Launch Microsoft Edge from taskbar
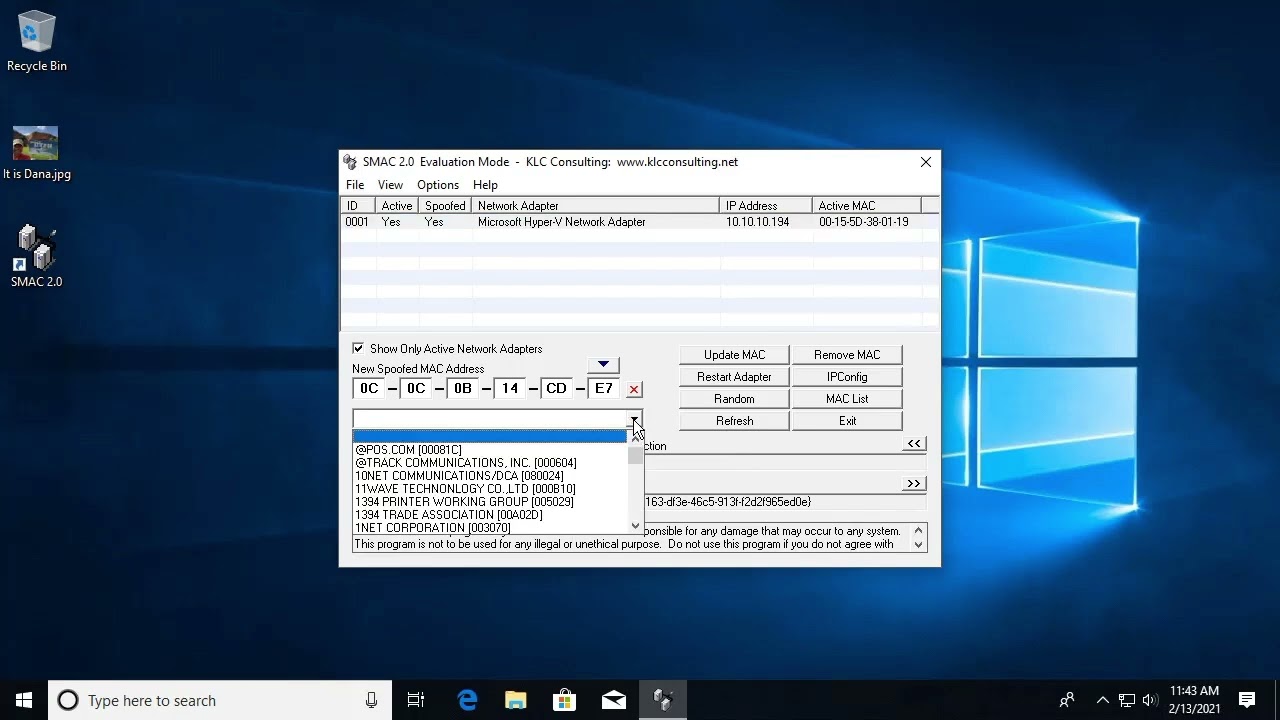 (x=467, y=700)
